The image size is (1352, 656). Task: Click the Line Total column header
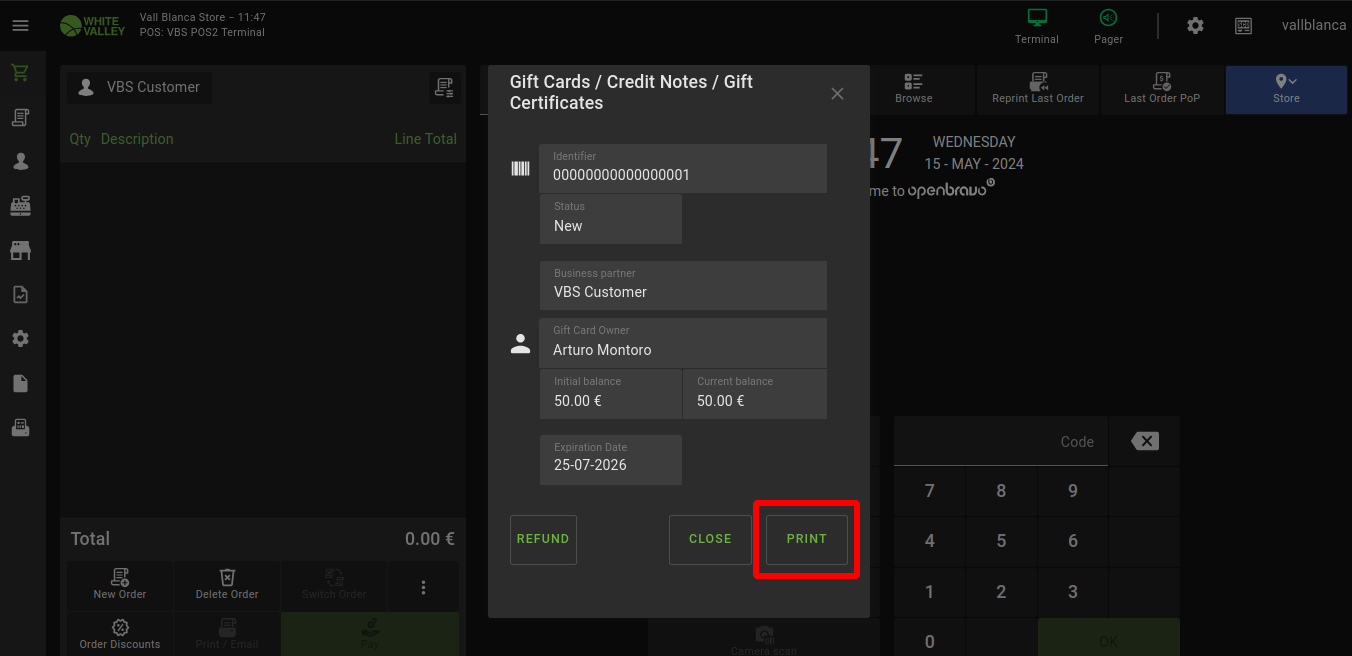(x=425, y=139)
